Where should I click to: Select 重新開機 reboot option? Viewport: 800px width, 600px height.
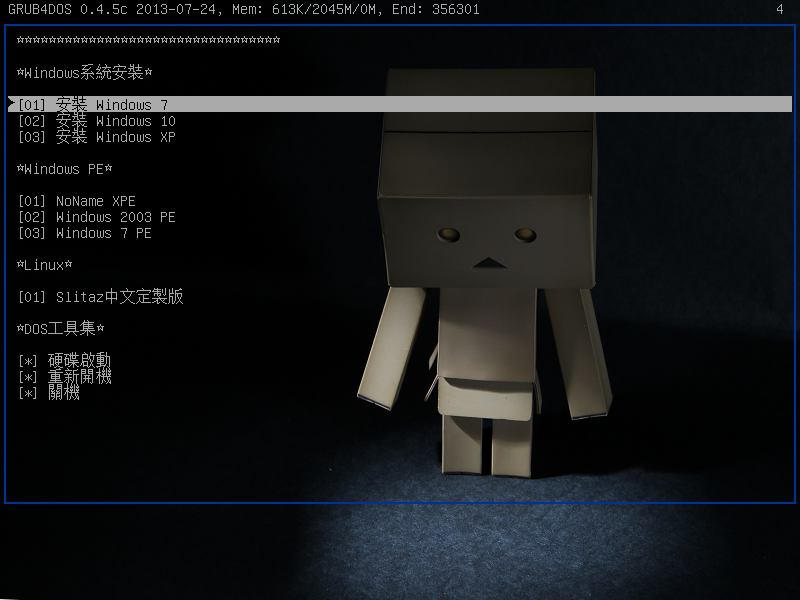coord(64,377)
